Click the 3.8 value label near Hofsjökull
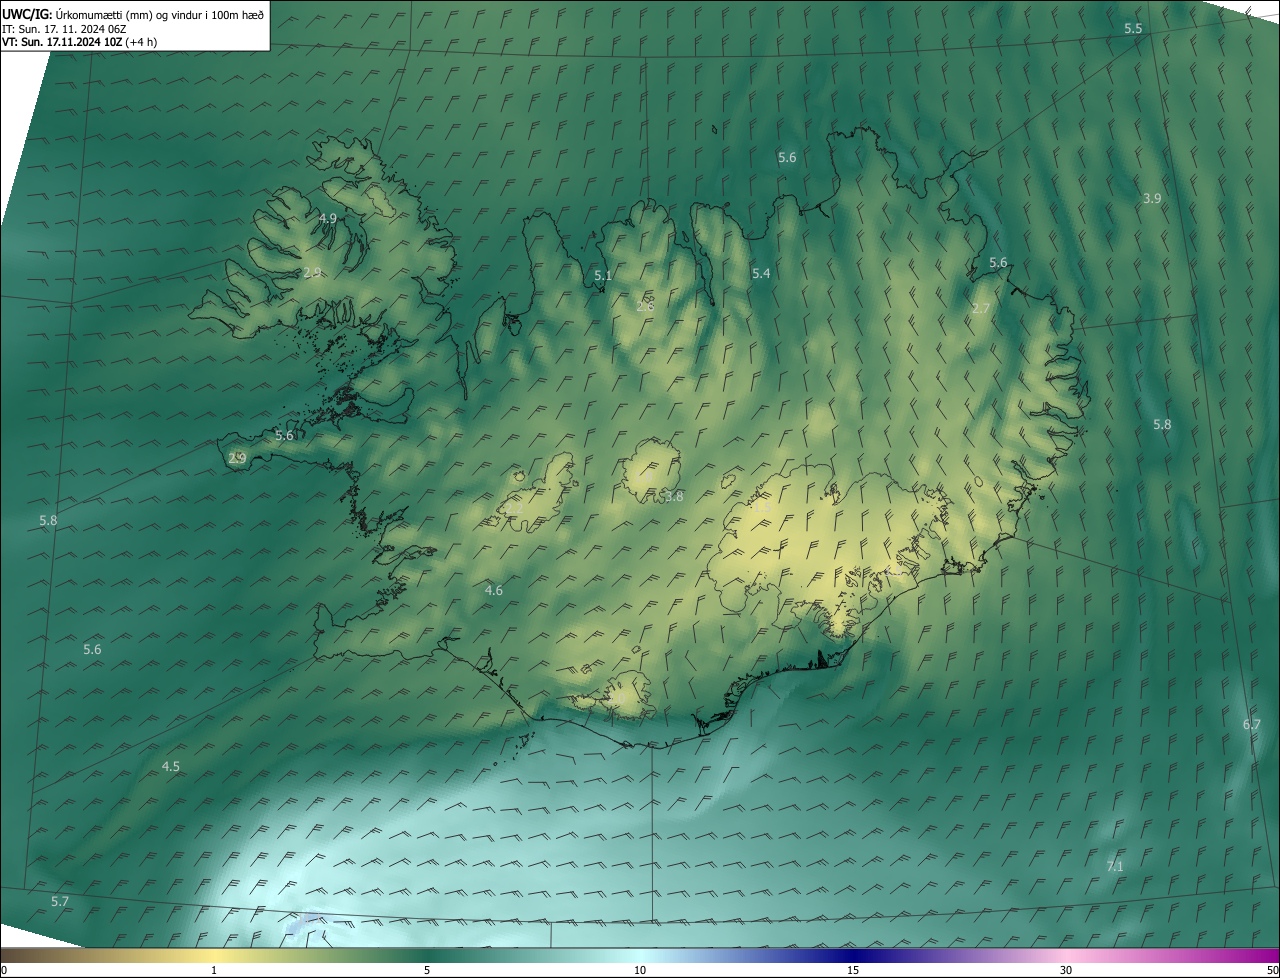 pyautogui.click(x=674, y=496)
